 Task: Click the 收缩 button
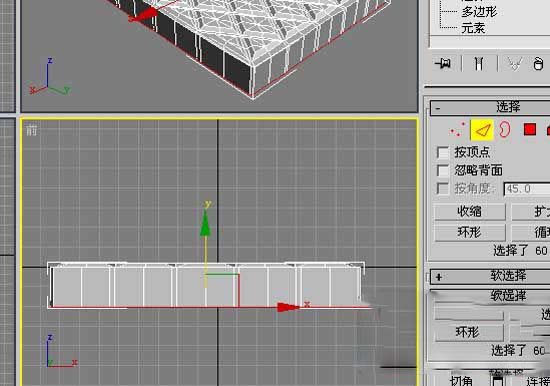(x=470, y=212)
